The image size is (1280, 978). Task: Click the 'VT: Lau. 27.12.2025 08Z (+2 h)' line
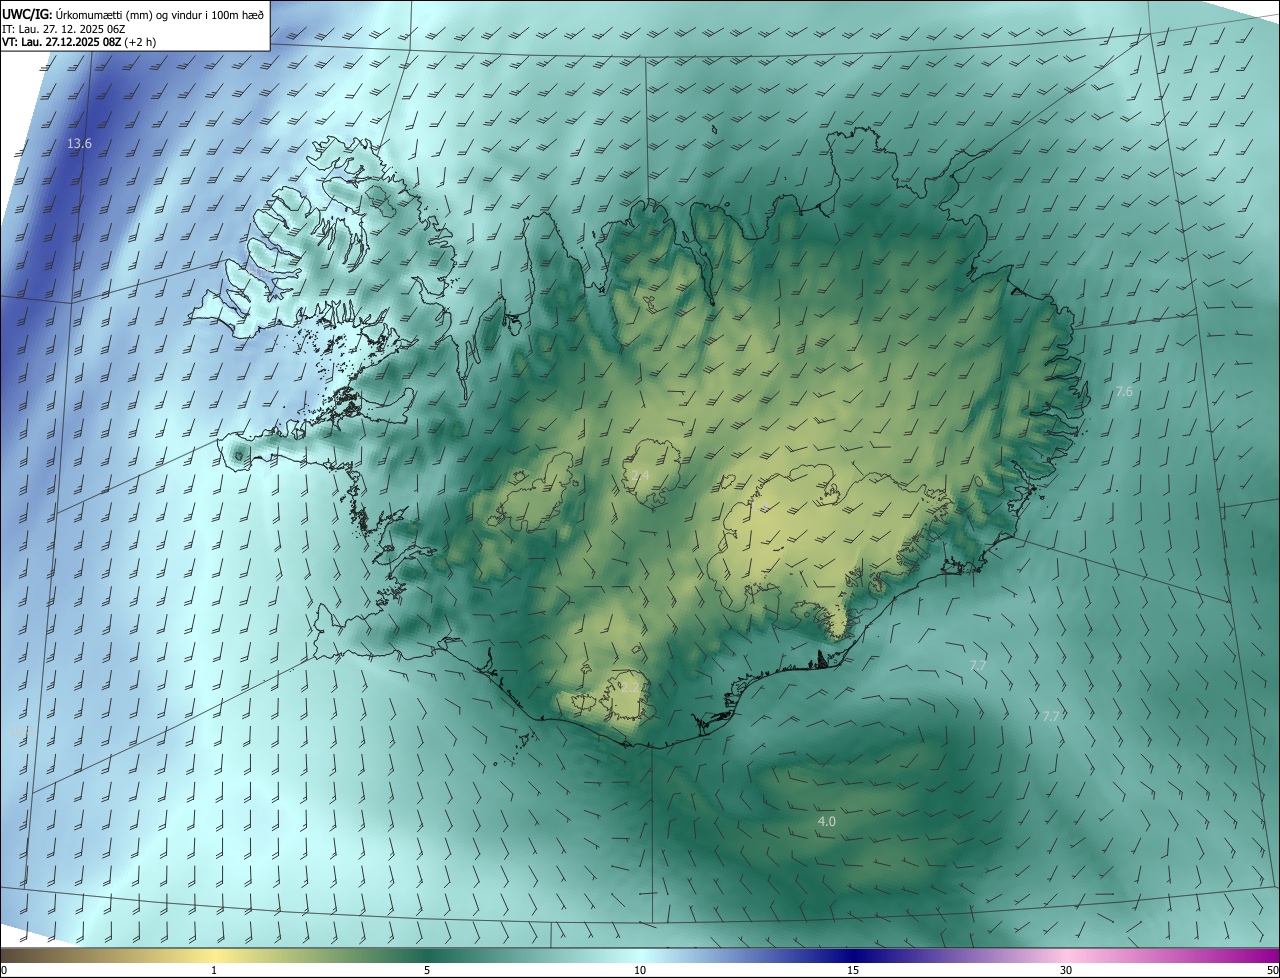tap(79, 42)
